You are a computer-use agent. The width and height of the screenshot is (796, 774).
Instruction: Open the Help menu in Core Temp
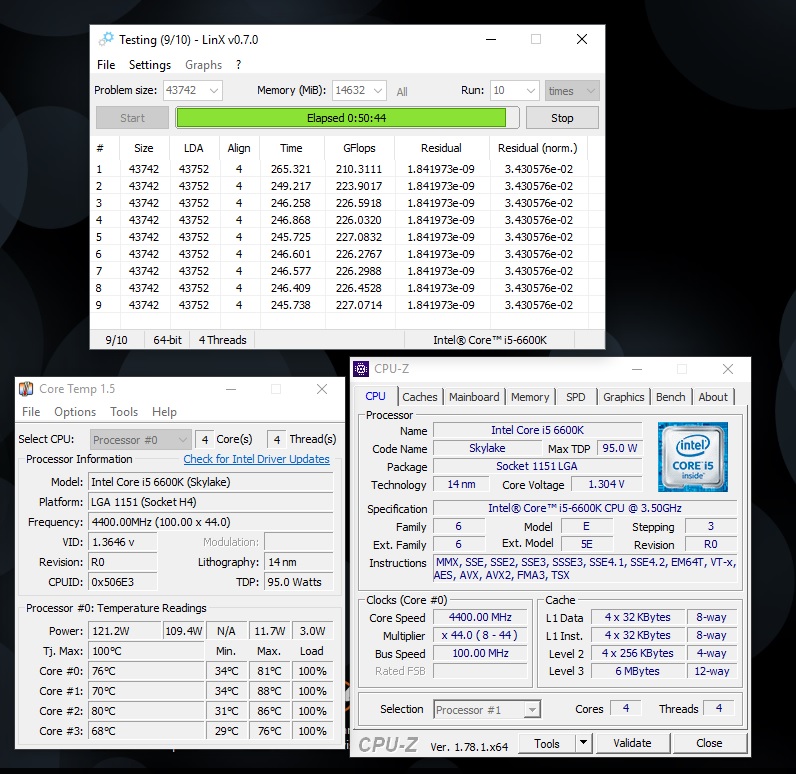[164, 412]
